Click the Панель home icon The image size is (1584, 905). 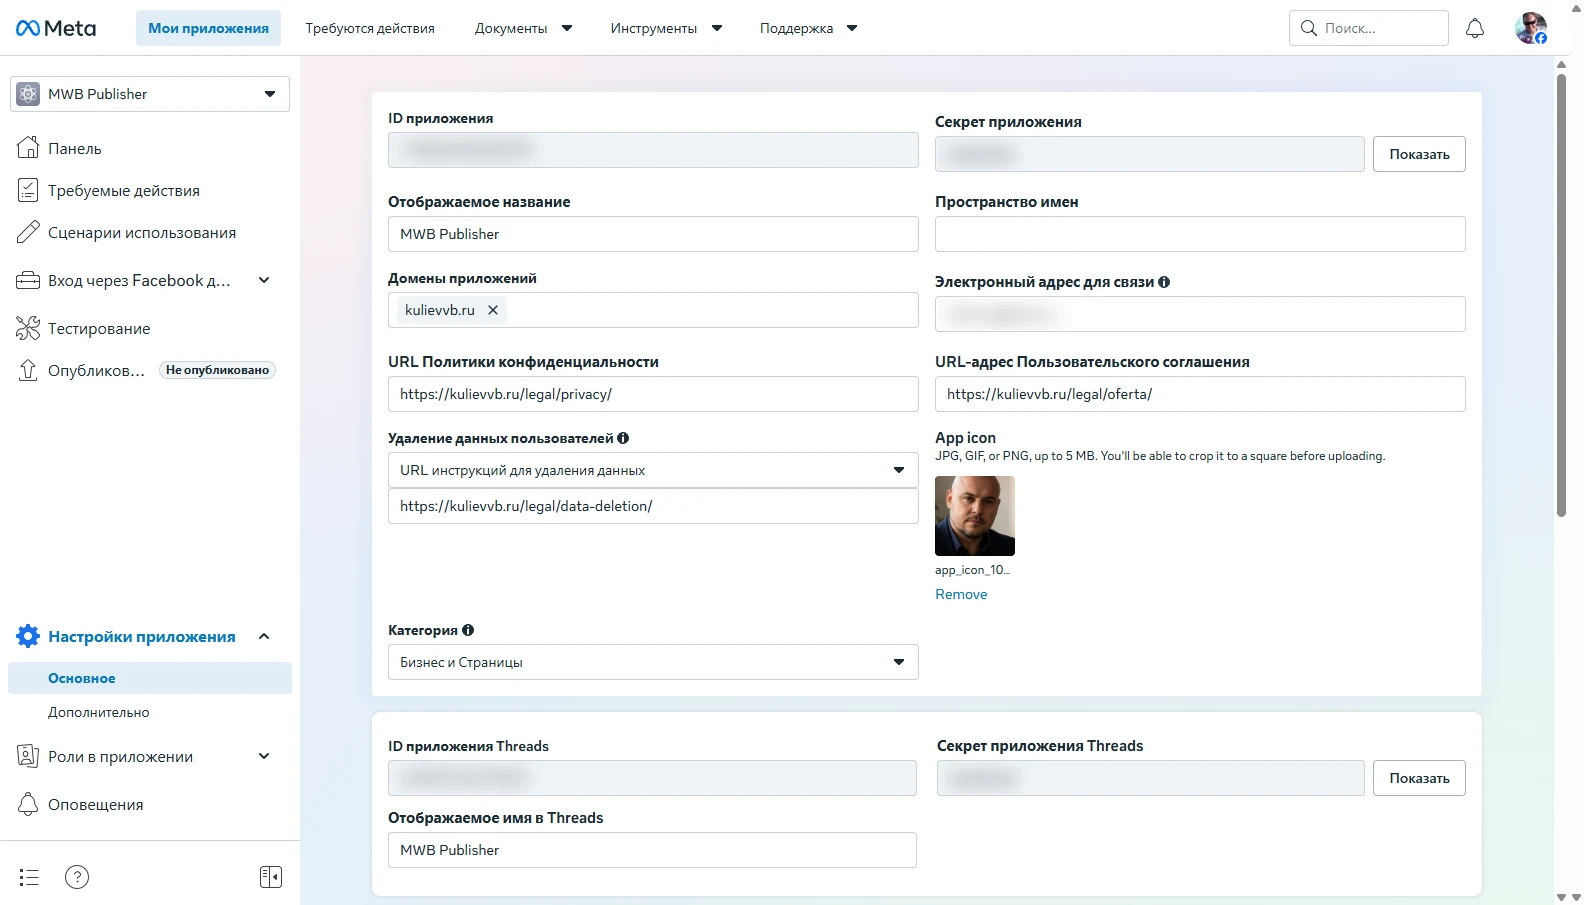pyautogui.click(x=28, y=148)
